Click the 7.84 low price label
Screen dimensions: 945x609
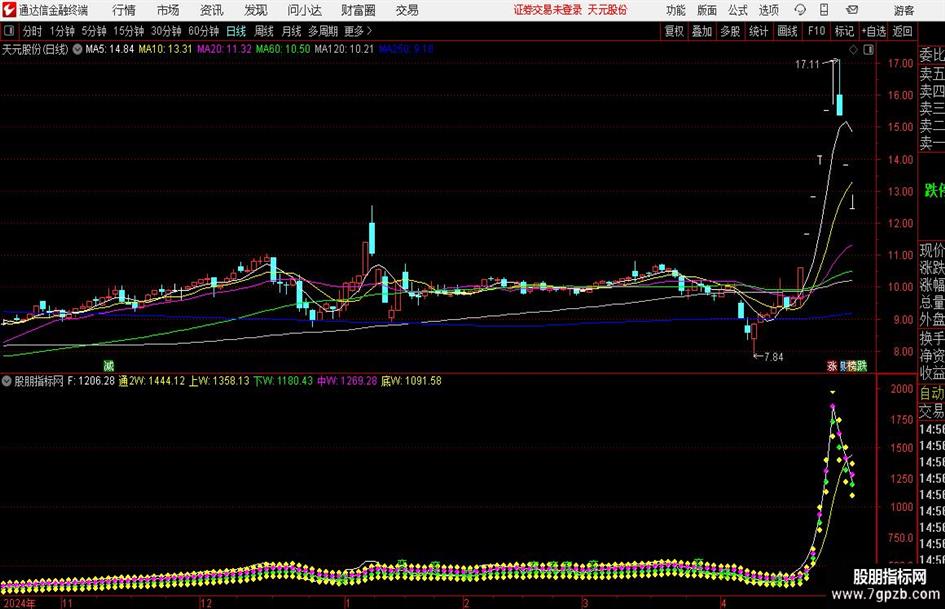point(774,357)
